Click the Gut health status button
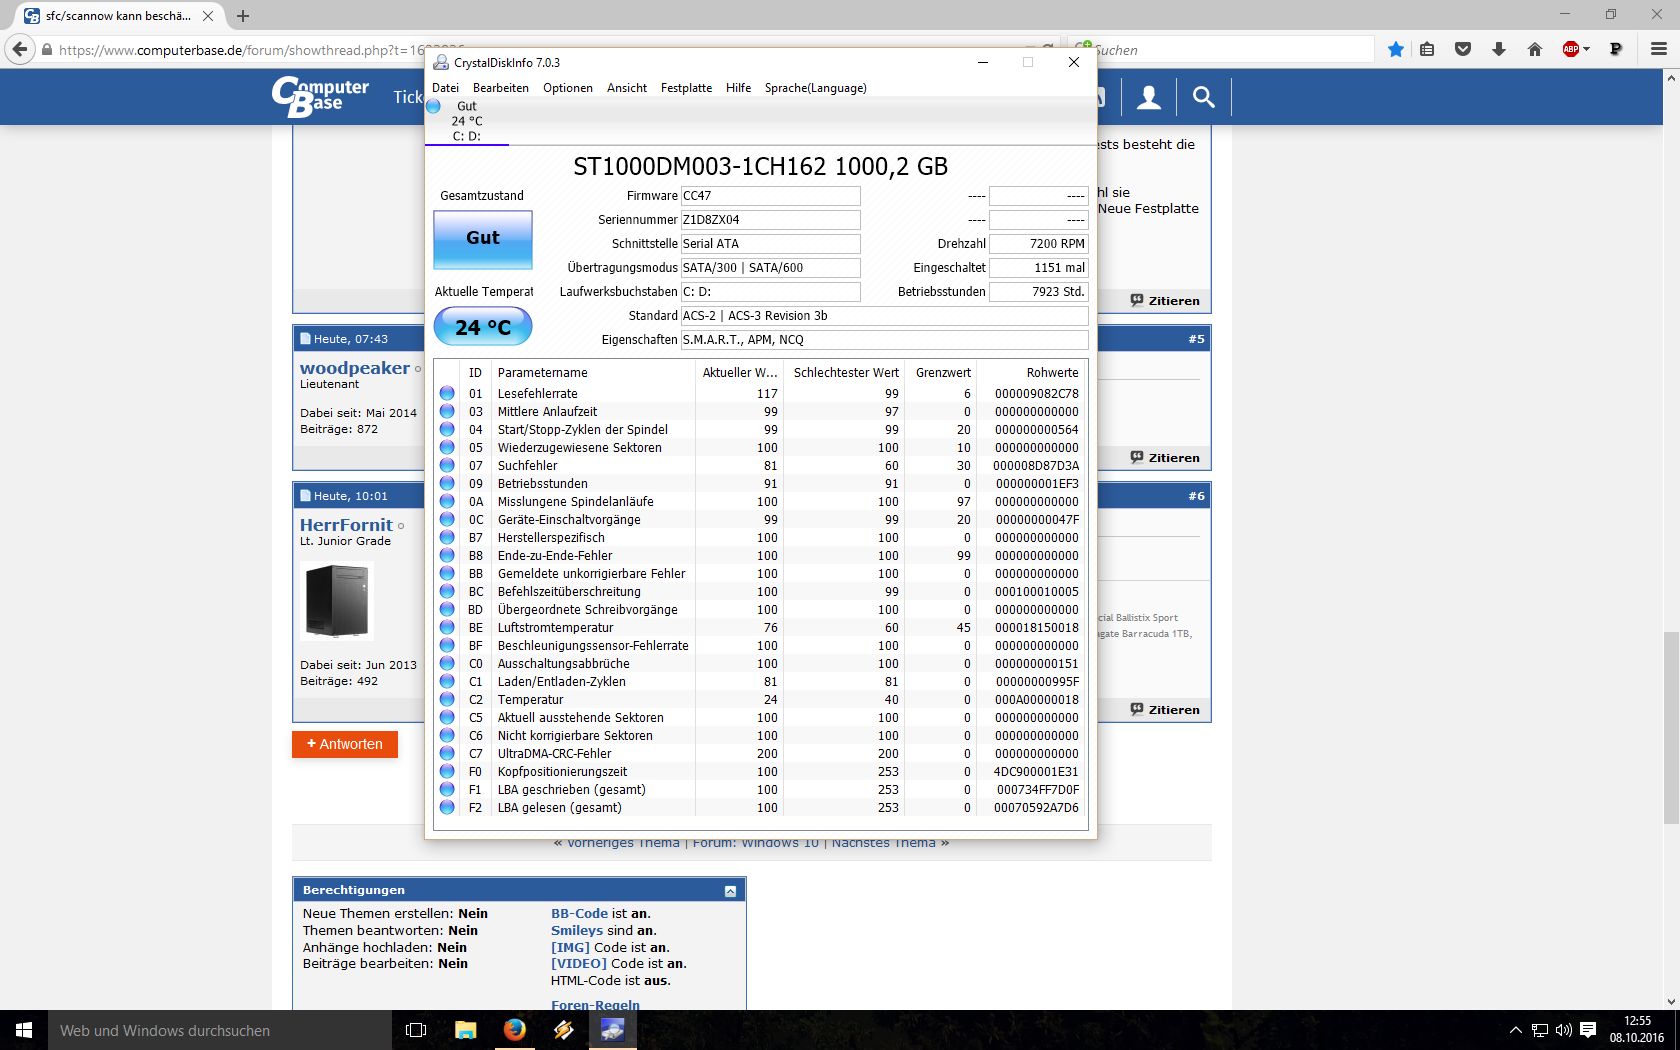1680x1050 pixels. (x=482, y=239)
